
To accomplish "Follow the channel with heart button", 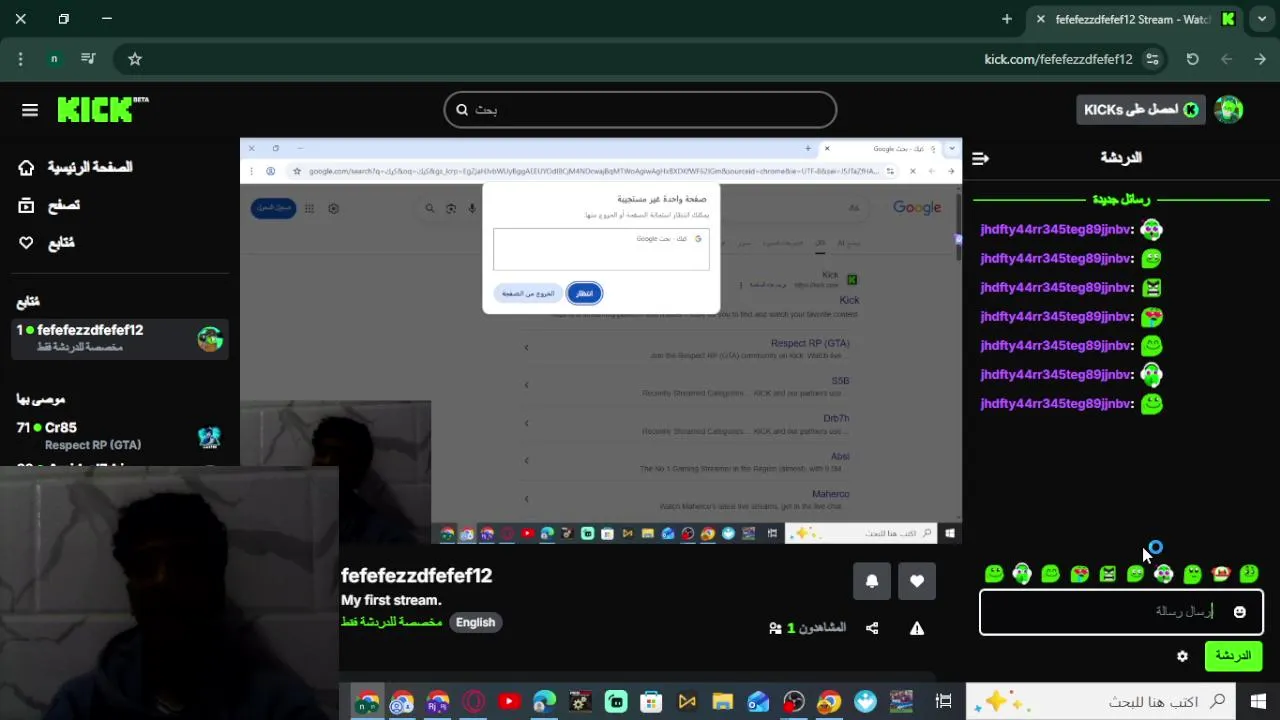I will tap(917, 581).
